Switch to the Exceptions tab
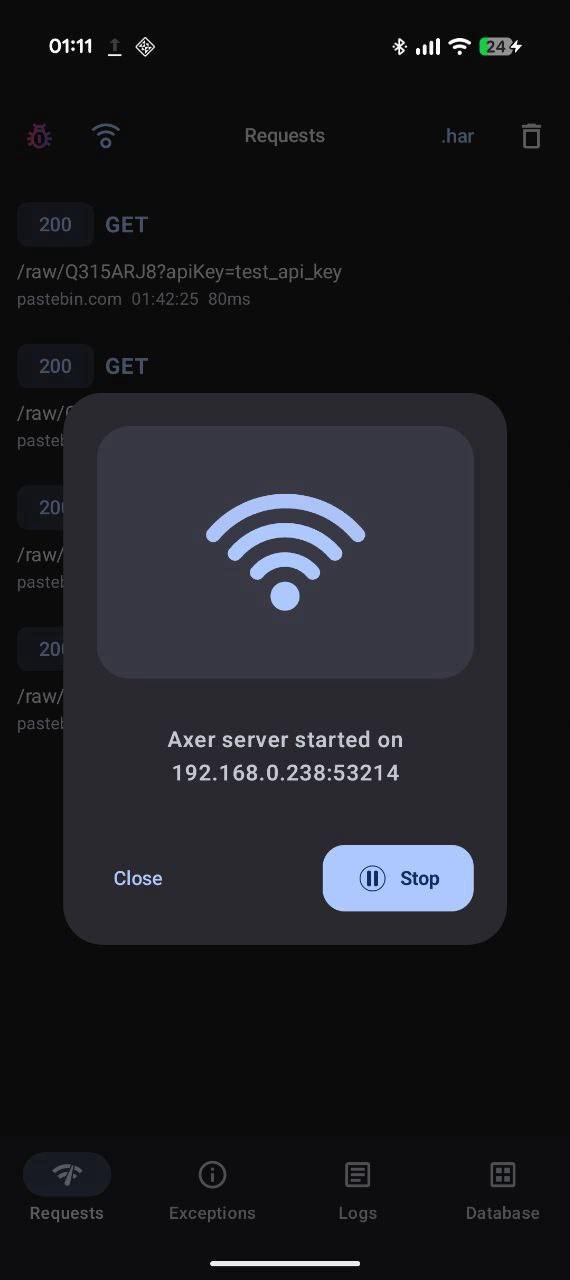This screenshot has width=570, height=1280. 212,1191
